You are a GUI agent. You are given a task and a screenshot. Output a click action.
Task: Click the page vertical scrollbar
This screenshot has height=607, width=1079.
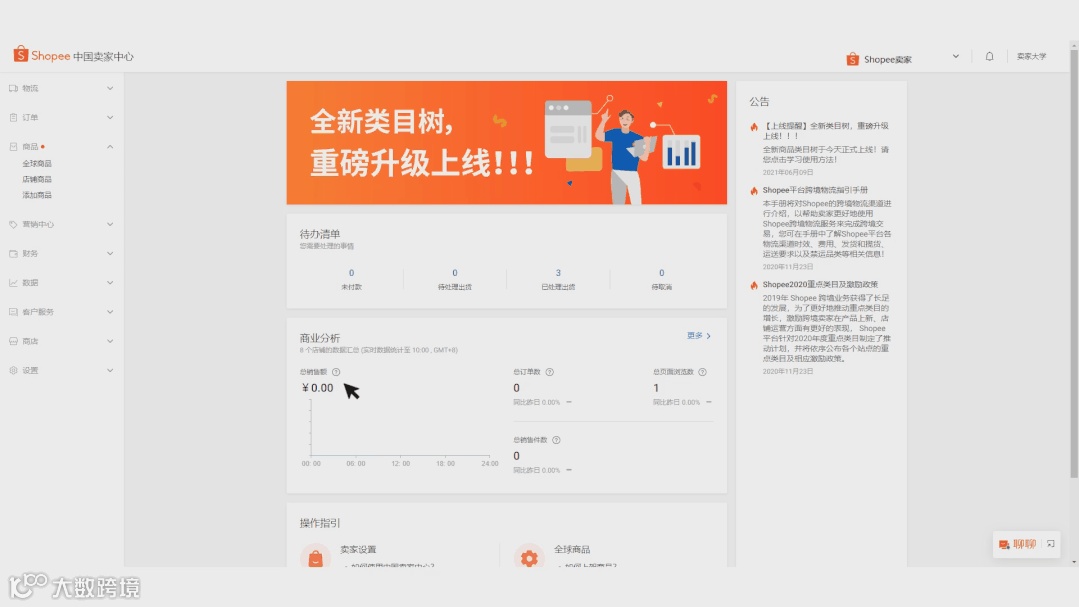click(1073, 264)
